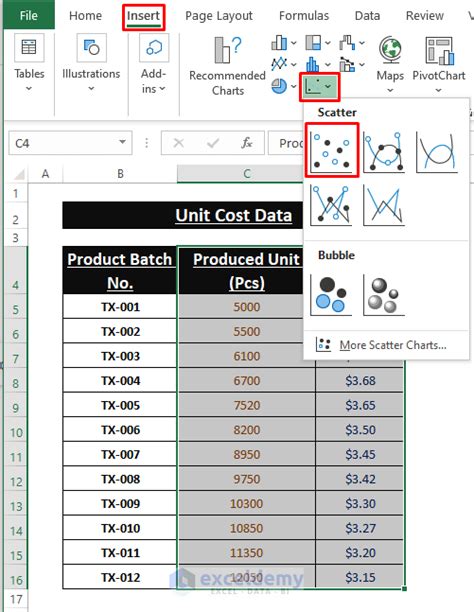This screenshot has height=612, width=474.
Task: Open the Maps chart icon
Action: pos(390,50)
